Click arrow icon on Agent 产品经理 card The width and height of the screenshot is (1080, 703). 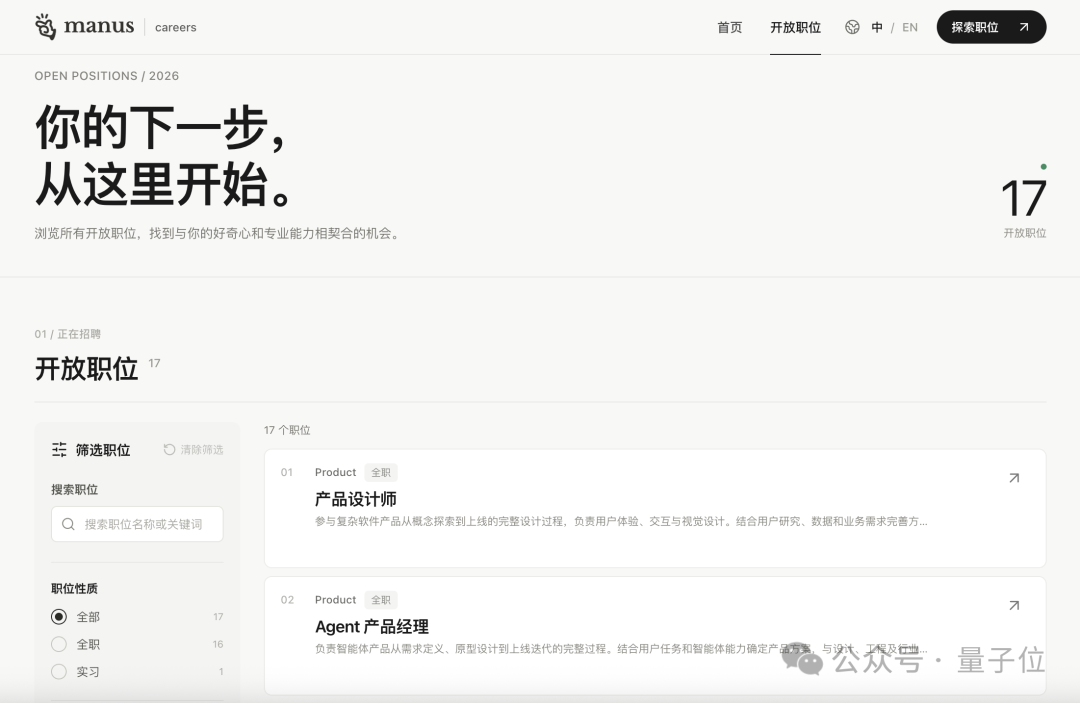tap(1014, 605)
